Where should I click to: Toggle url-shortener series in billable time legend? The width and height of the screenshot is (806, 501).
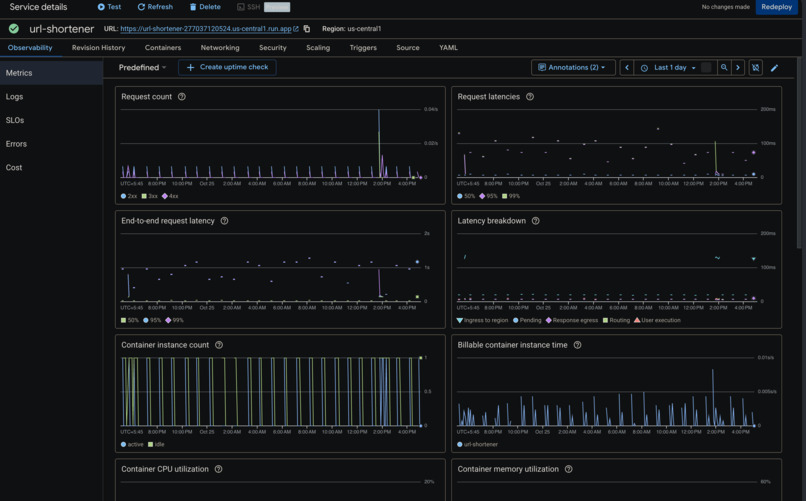click(478, 444)
